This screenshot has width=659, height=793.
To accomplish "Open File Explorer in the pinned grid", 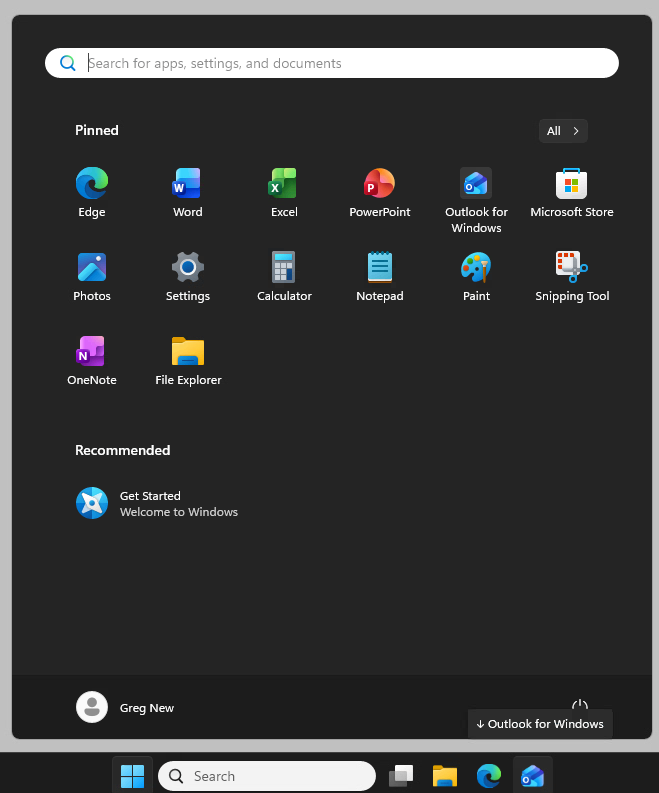I will (x=188, y=361).
